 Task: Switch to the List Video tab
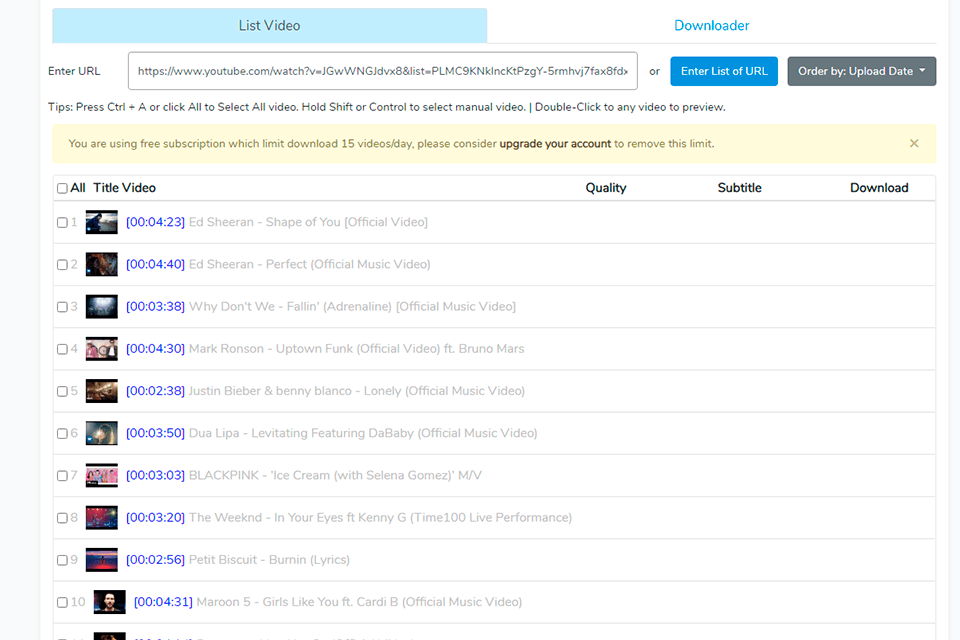[269, 26]
